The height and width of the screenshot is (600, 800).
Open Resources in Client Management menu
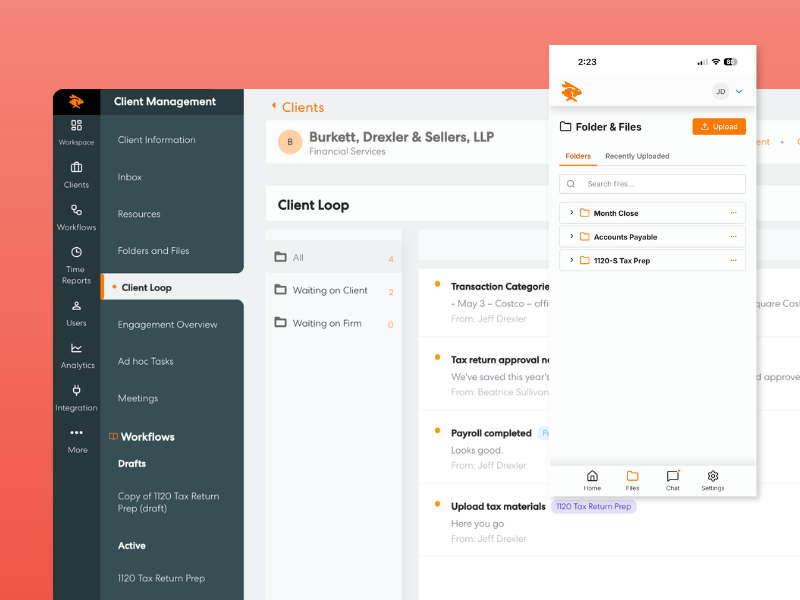point(139,214)
